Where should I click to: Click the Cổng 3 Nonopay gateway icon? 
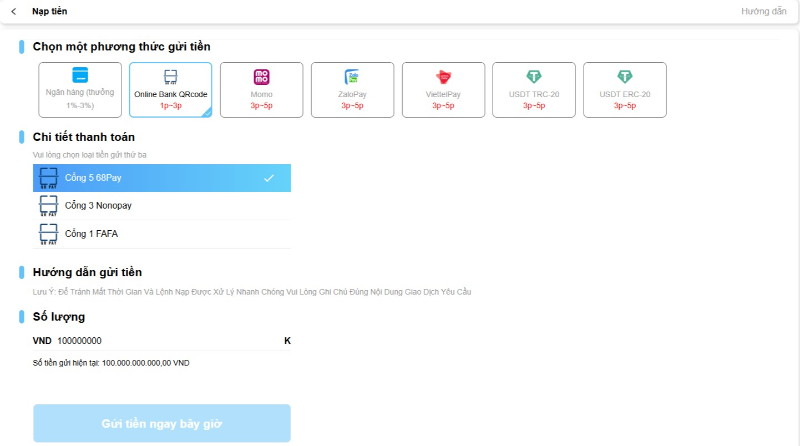48,206
